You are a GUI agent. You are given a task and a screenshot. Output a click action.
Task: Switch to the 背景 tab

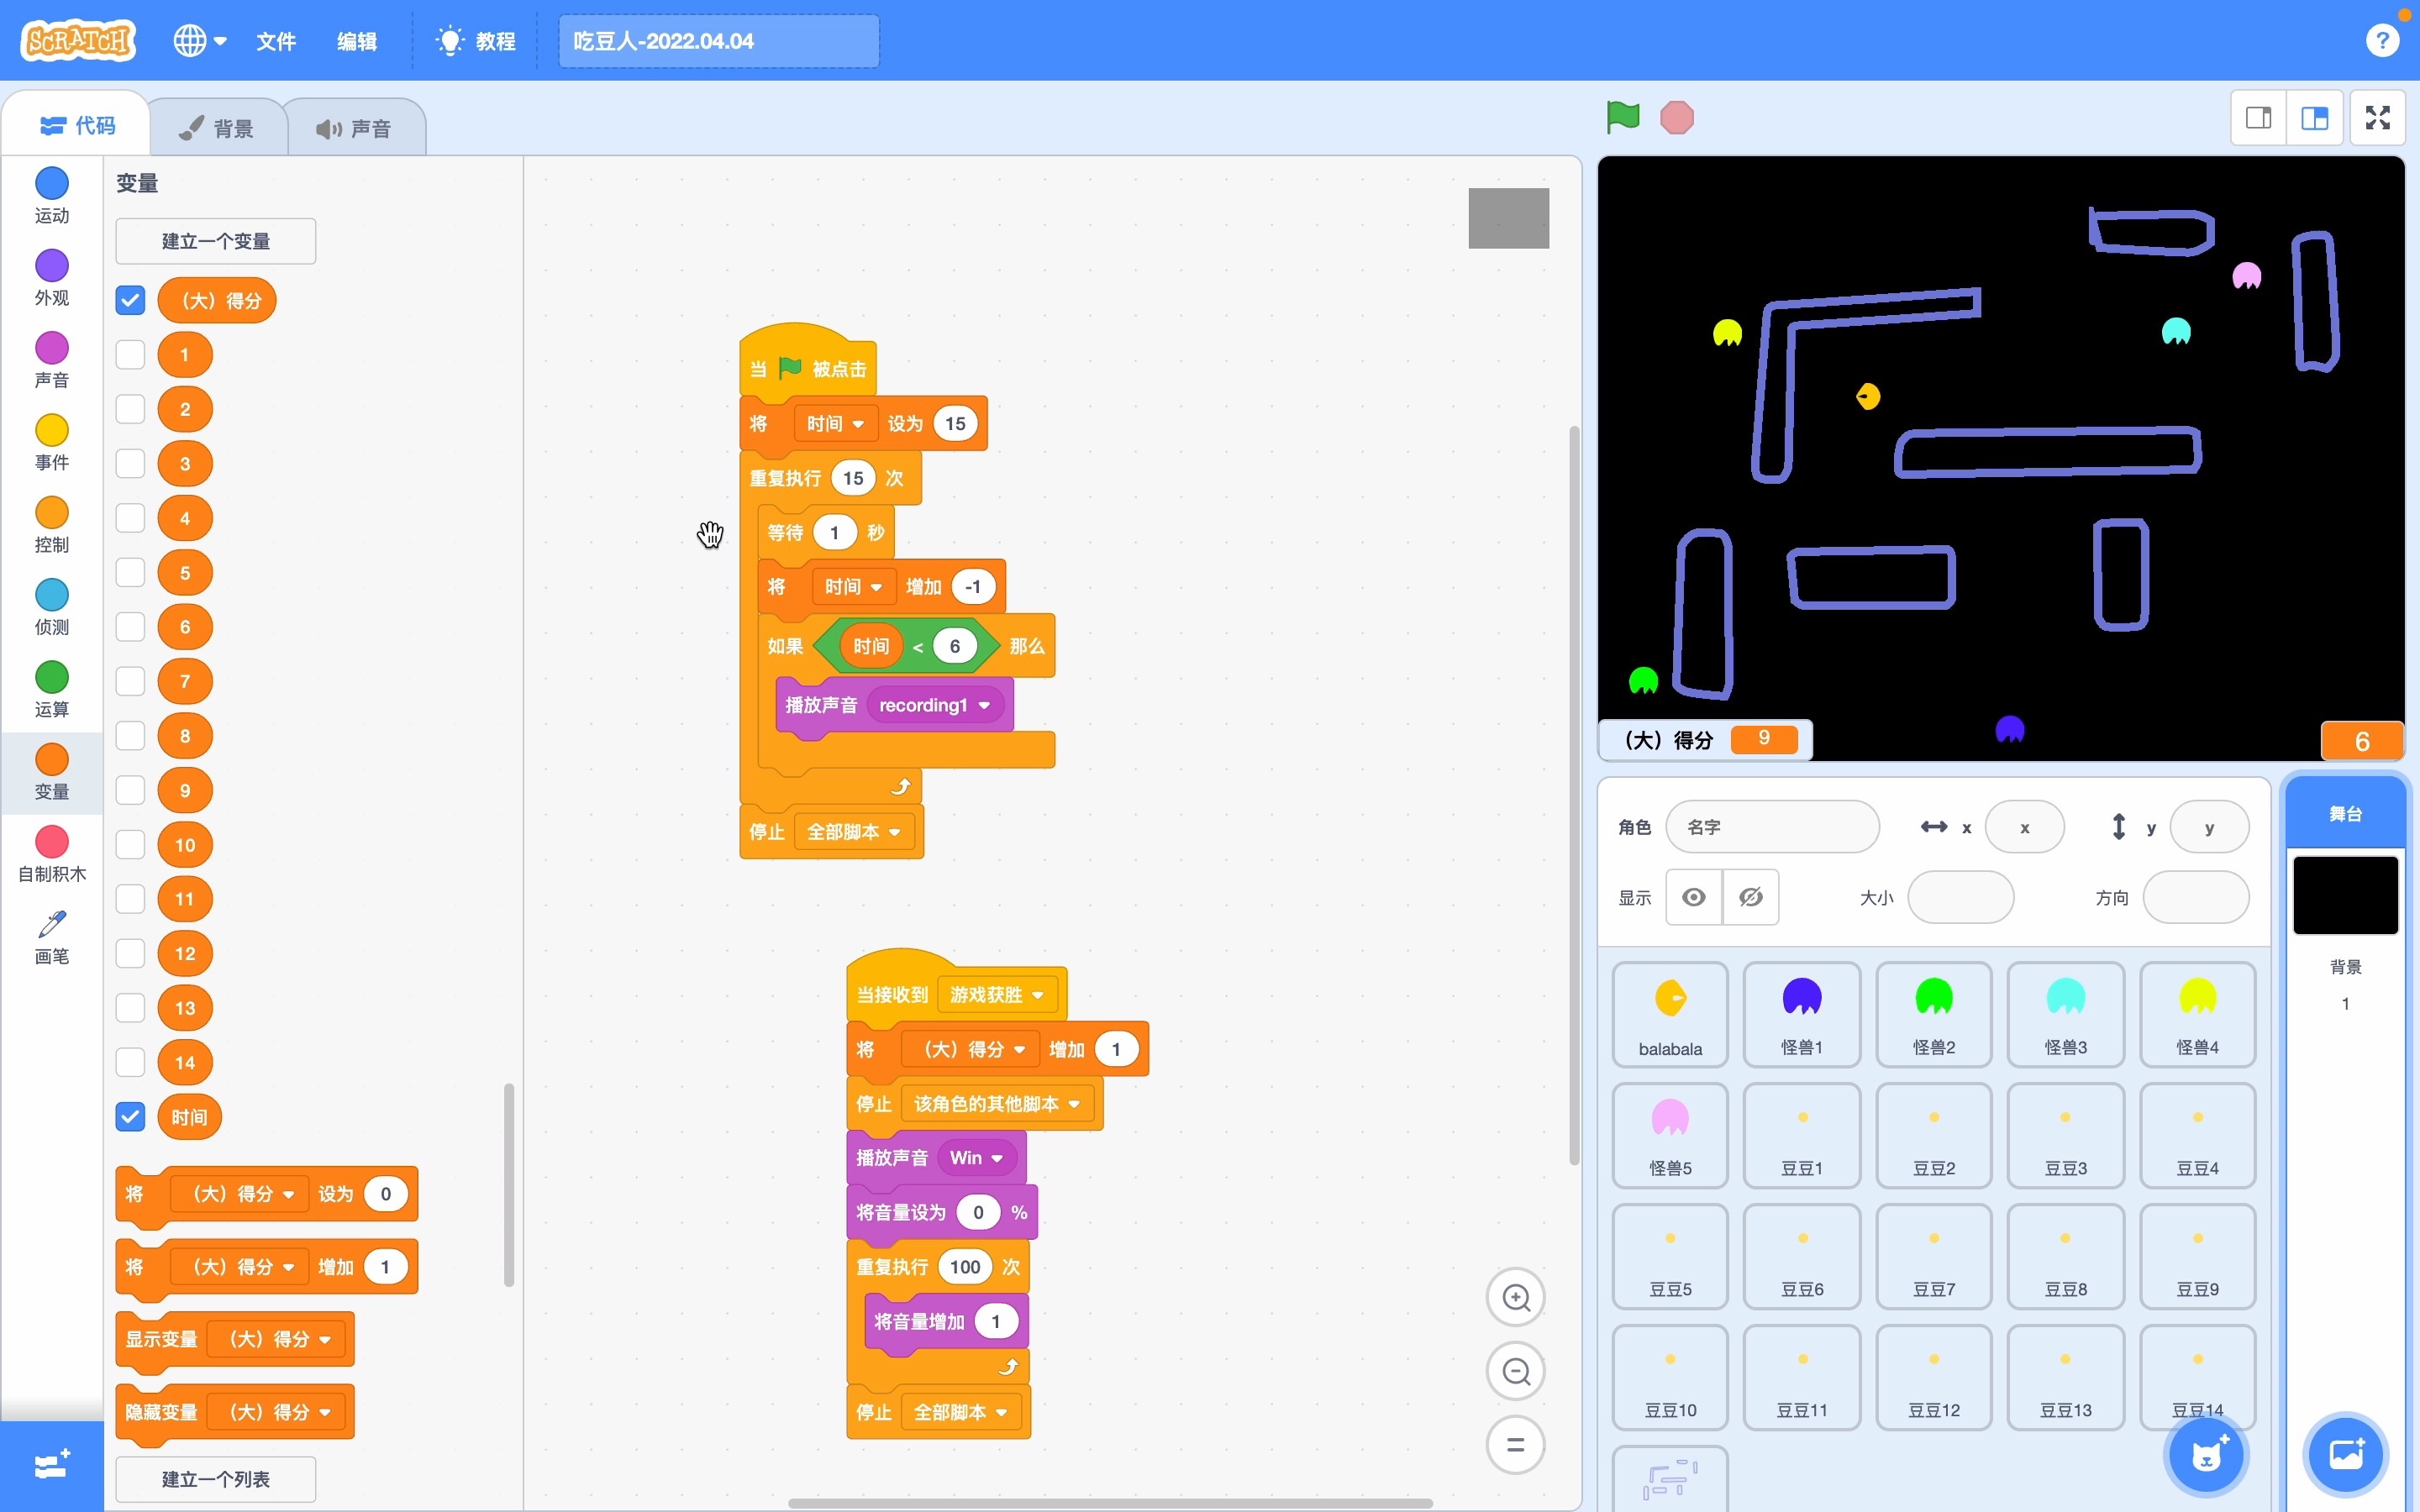pos(218,128)
